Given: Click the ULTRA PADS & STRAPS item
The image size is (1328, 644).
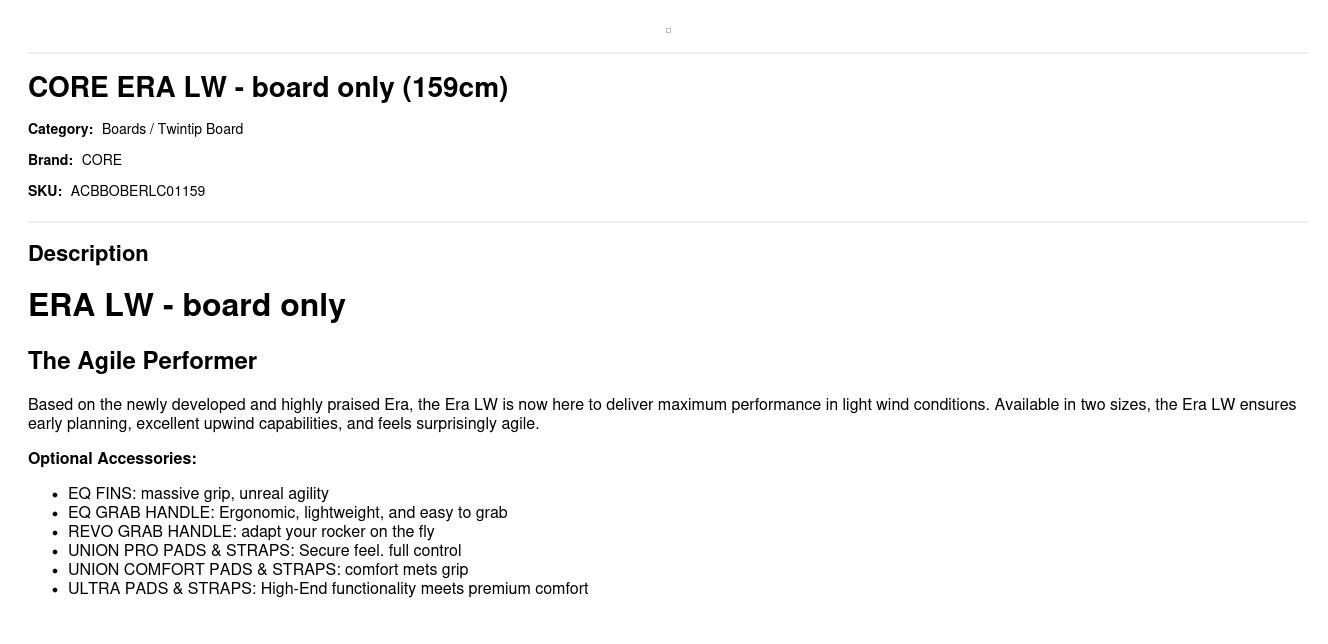Looking at the screenshot, I should click(x=328, y=589).
